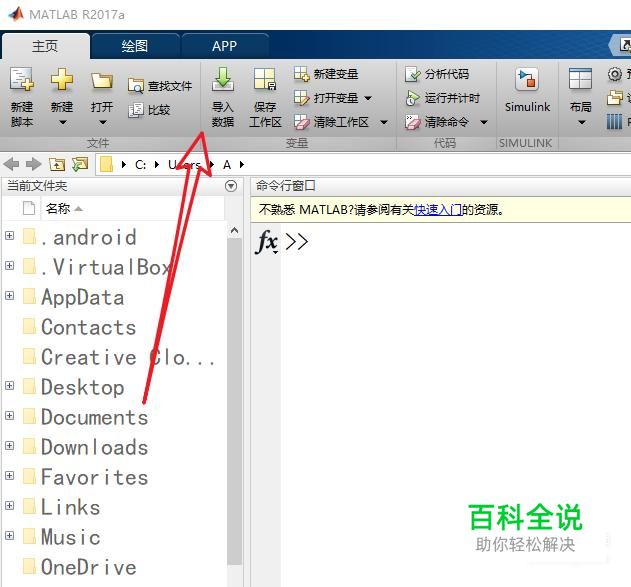Image resolution: width=631 pixels, height=587 pixels.
Task: Click Compare (比较) files
Action: pos(149,110)
